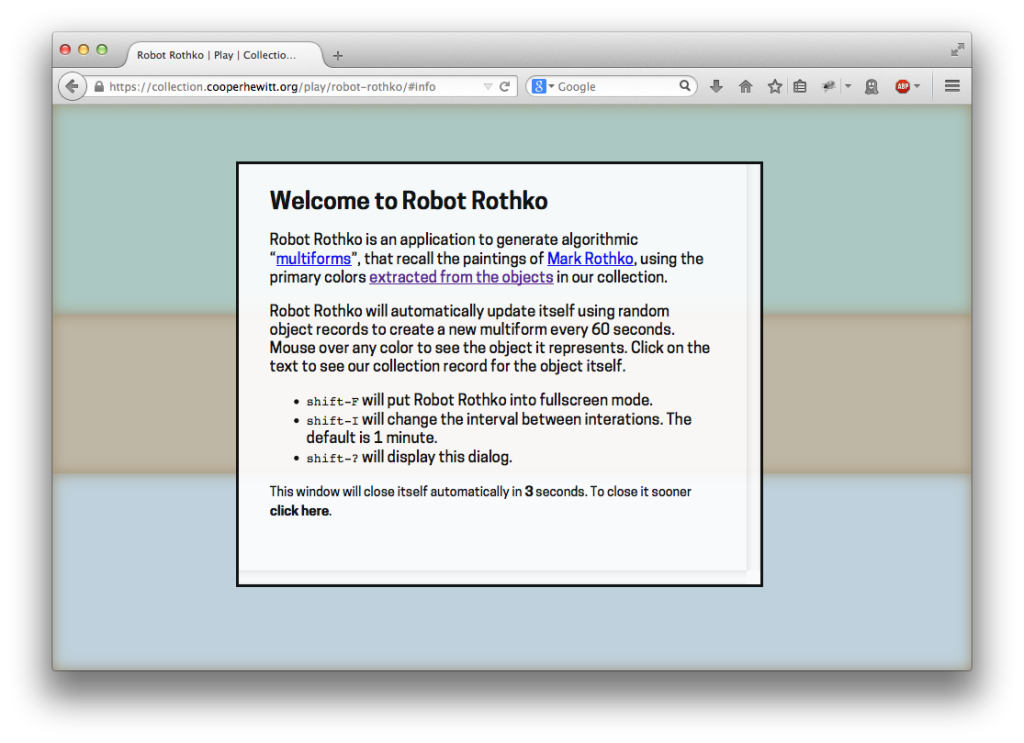
Task: Minimize the browser with the yellow button
Action: pos(84,50)
